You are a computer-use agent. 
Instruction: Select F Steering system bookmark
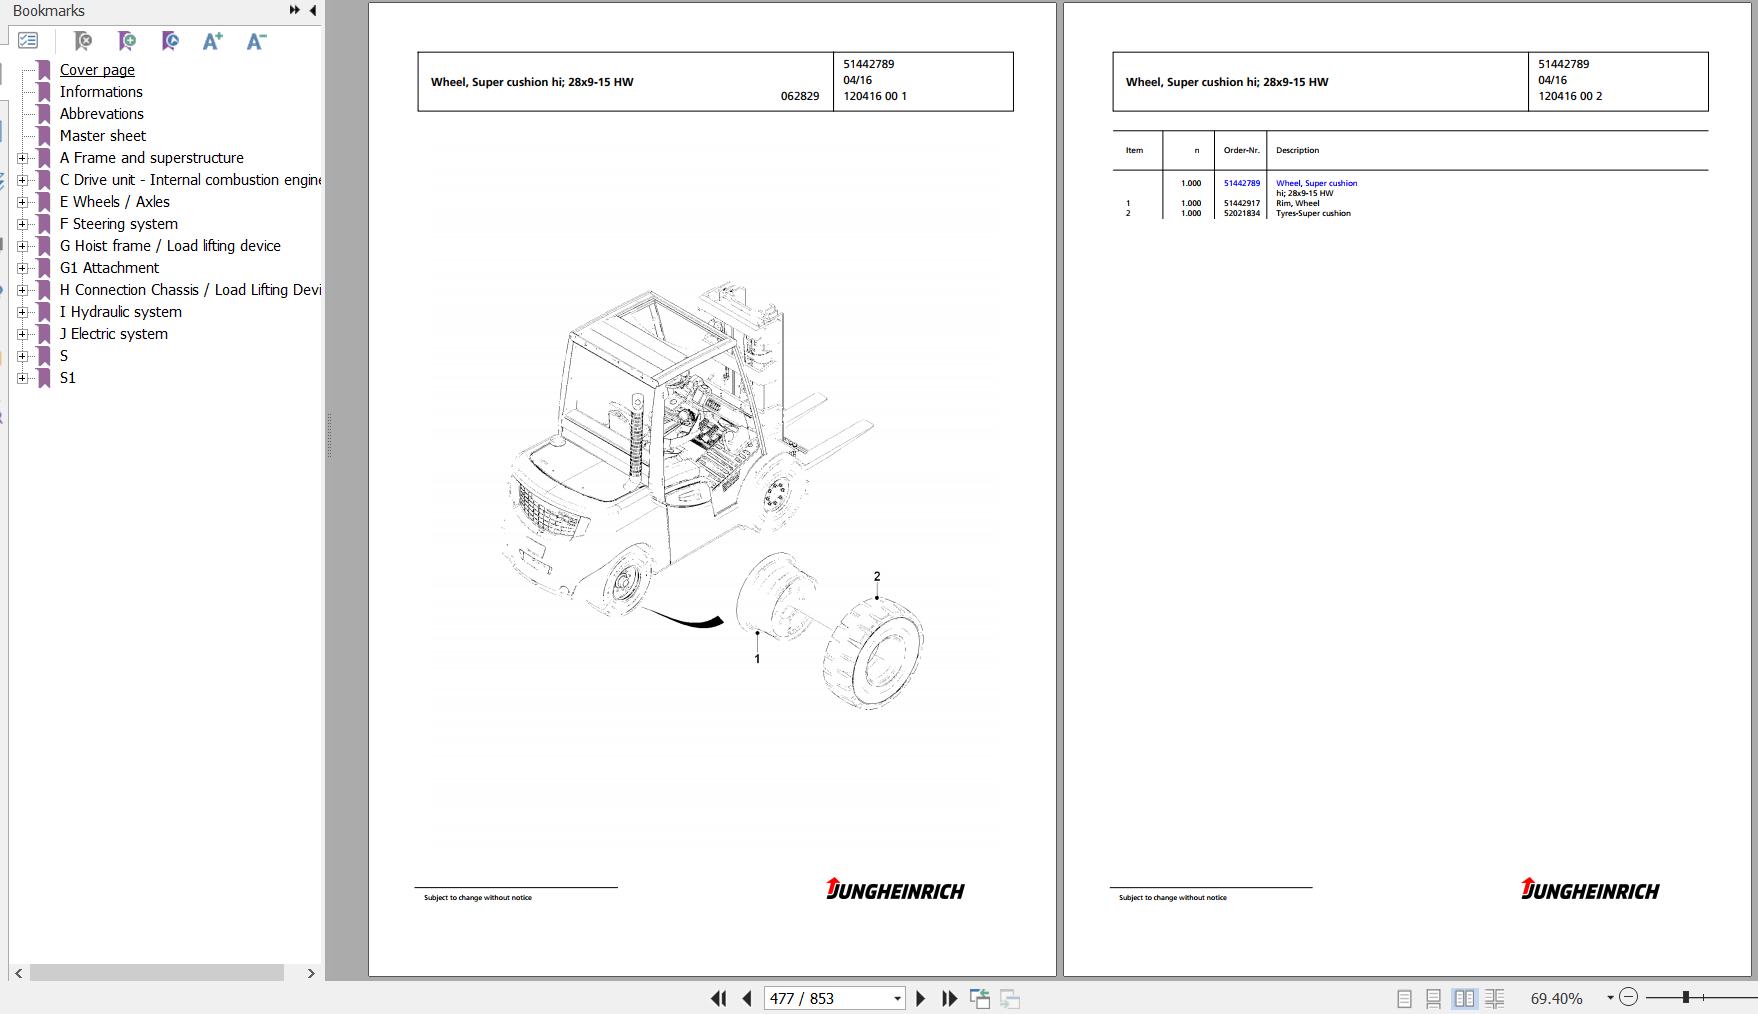119,224
